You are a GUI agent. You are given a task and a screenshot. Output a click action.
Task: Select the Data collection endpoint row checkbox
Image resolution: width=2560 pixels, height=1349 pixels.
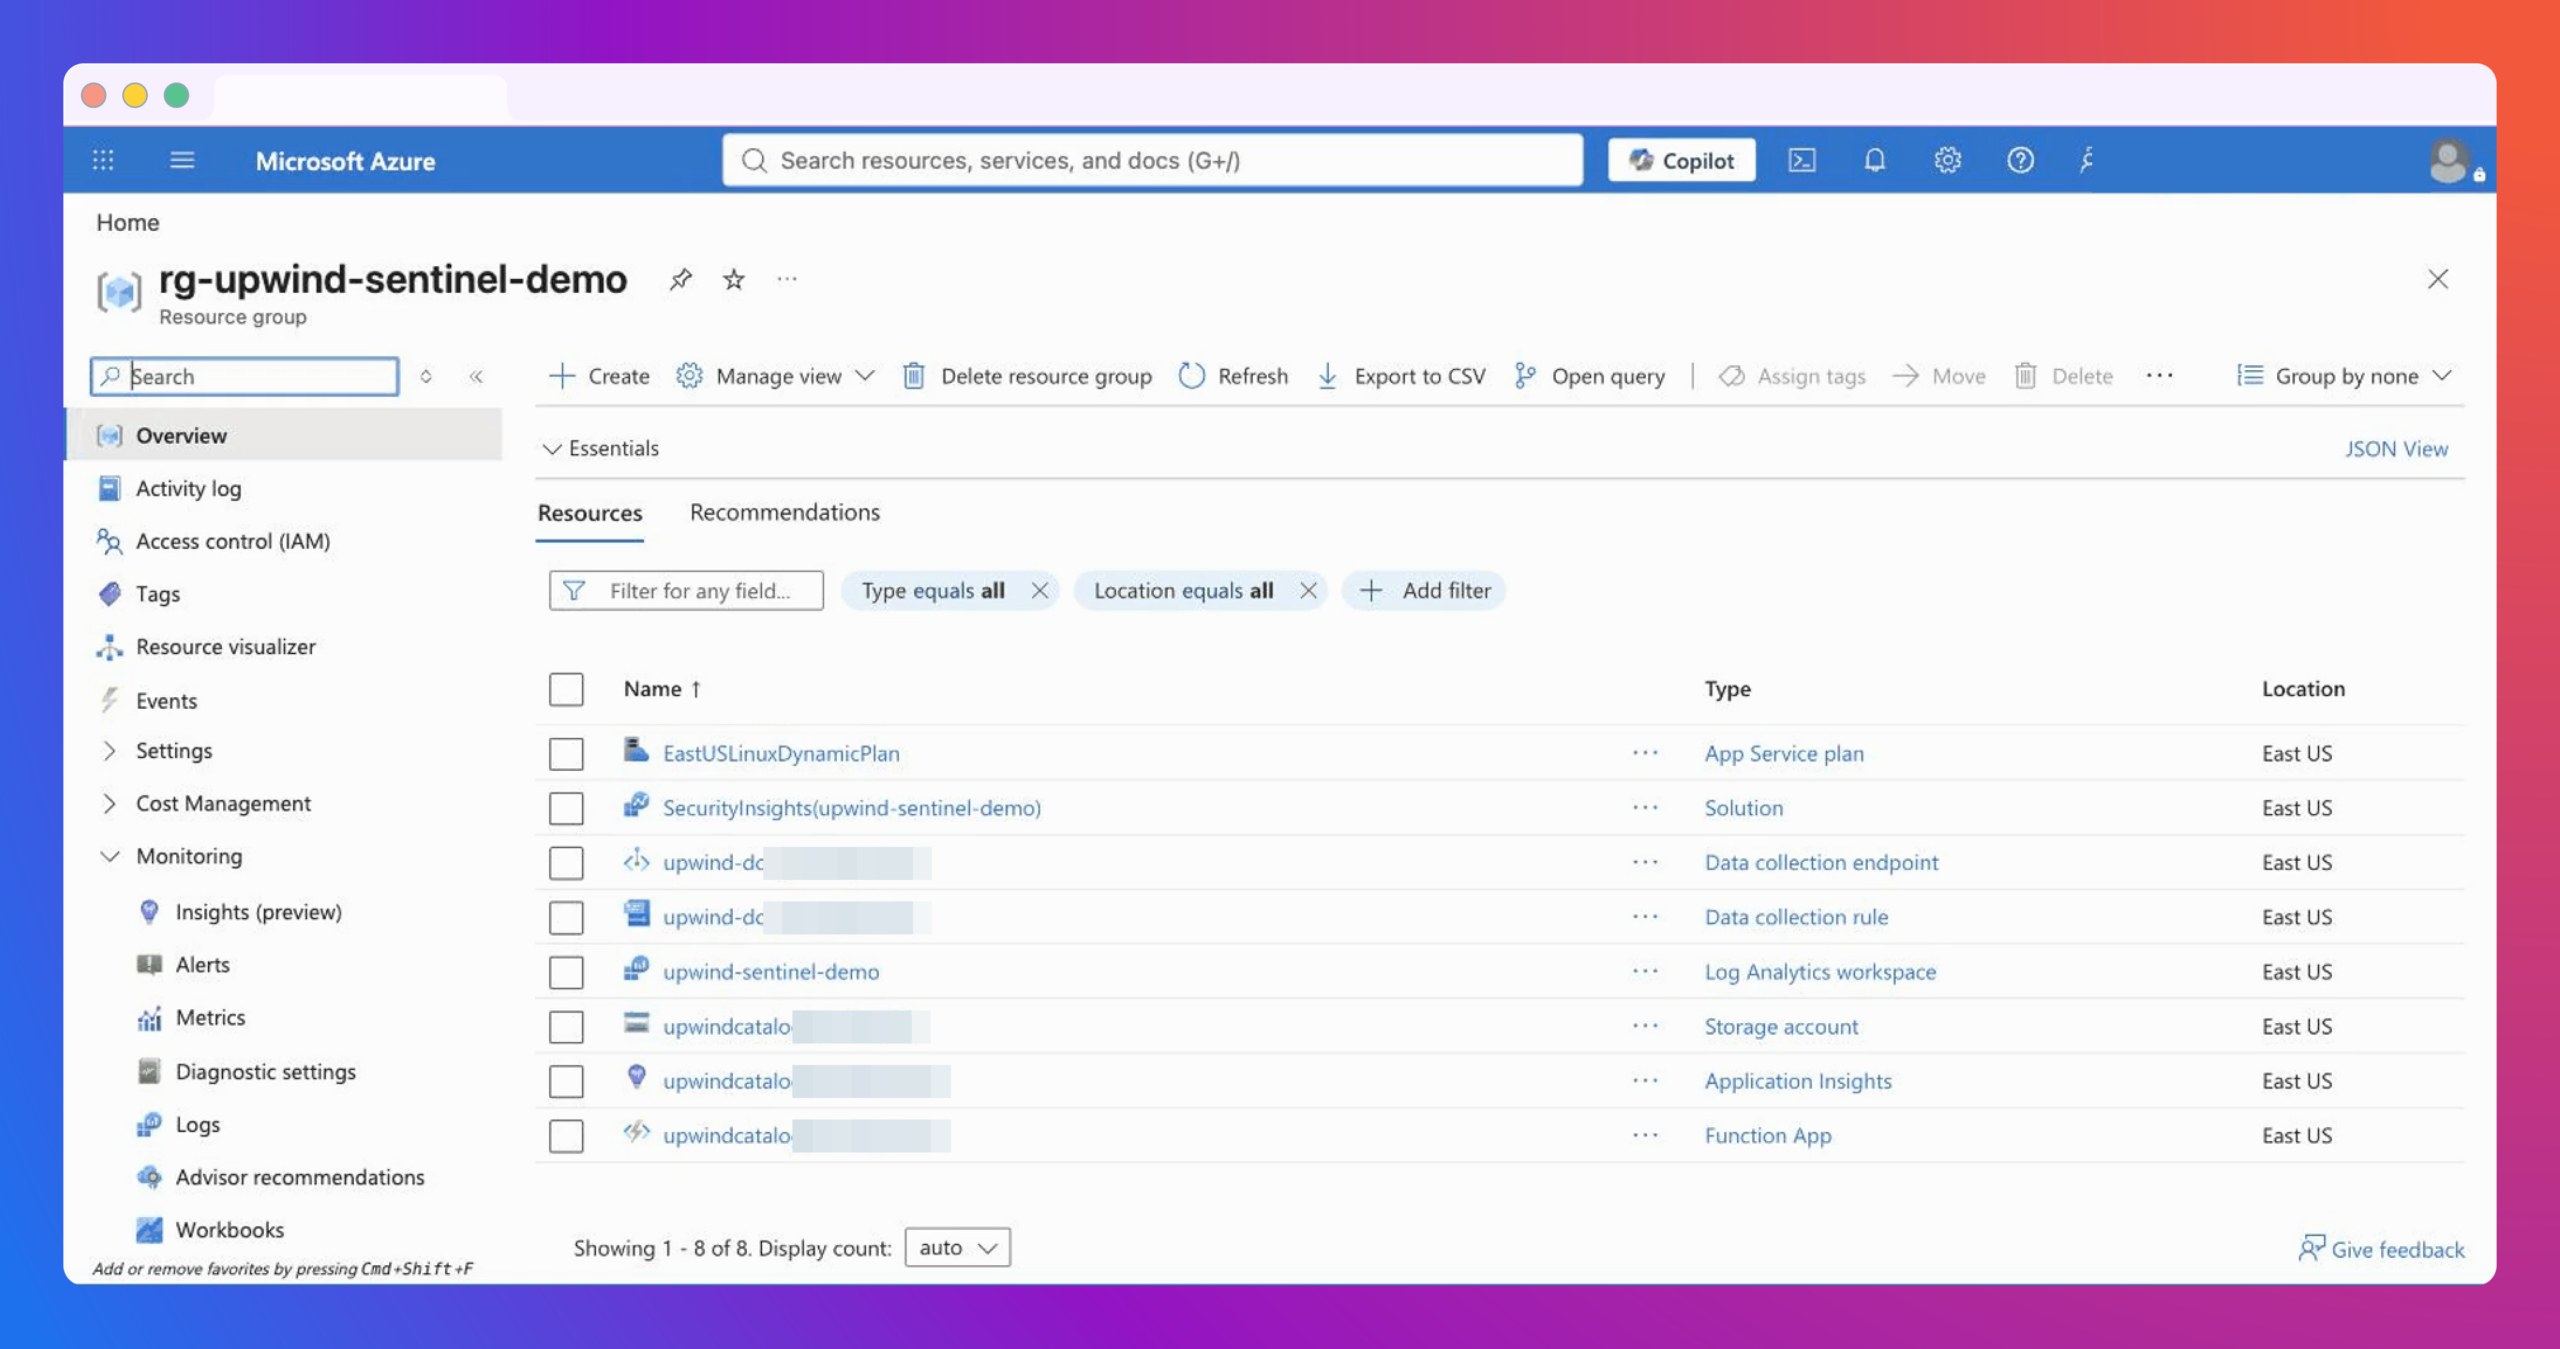pyautogui.click(x=566, y=862)
